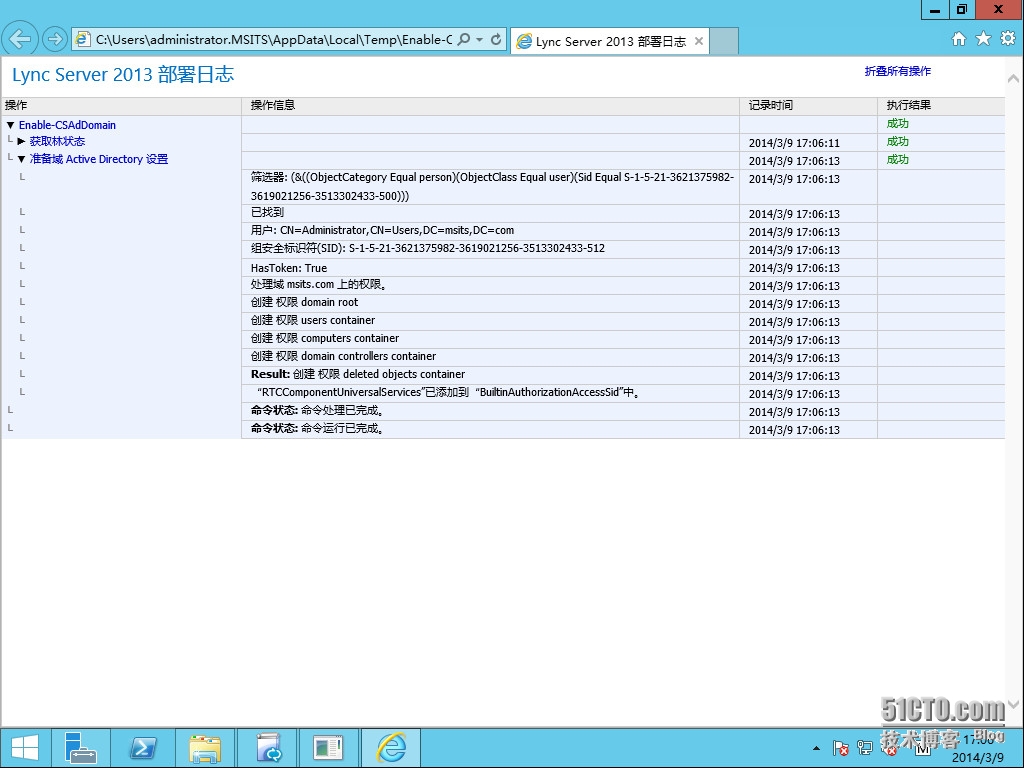The height and width of the screenshot is (768, 1024).
Task: Click the 筛选器 ObjectCategory filter text
Action: 492,186
